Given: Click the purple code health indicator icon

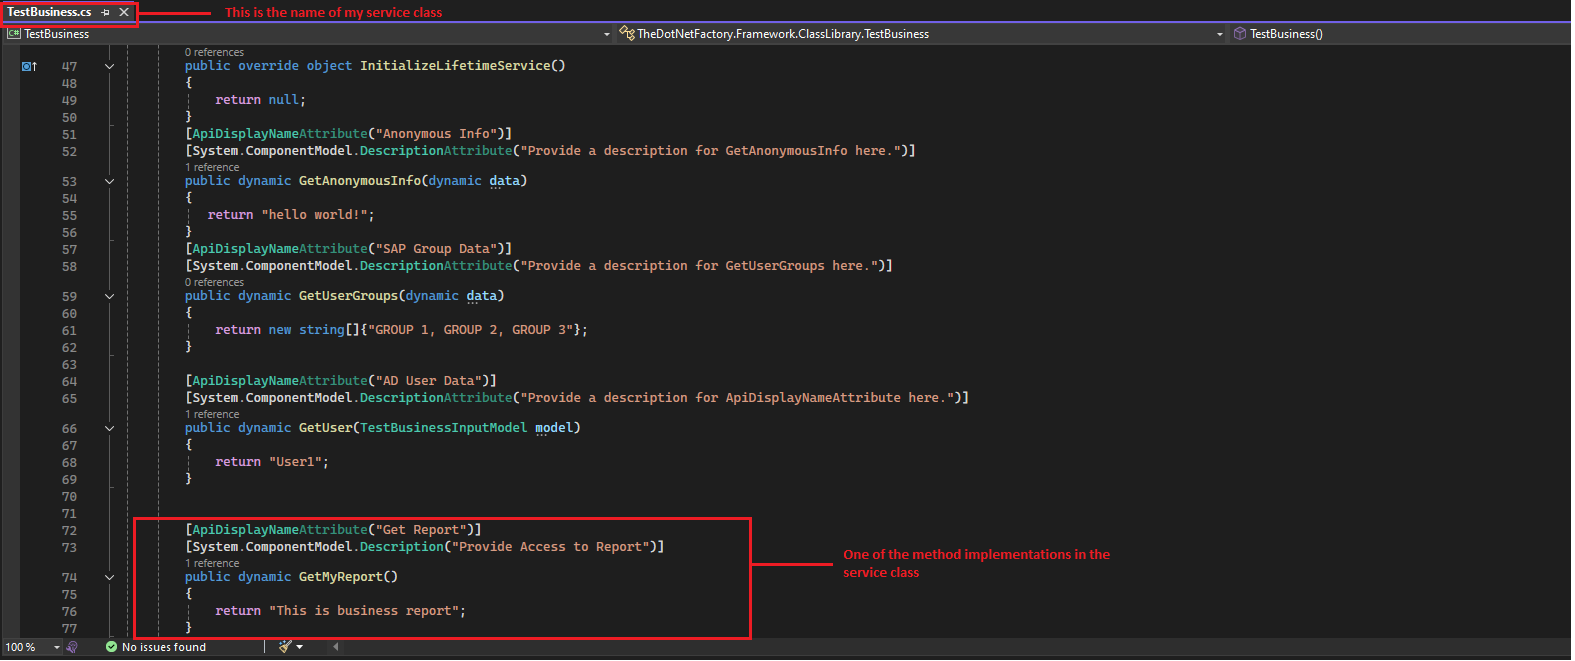Looking at the screenshot, I should point(72,647).
